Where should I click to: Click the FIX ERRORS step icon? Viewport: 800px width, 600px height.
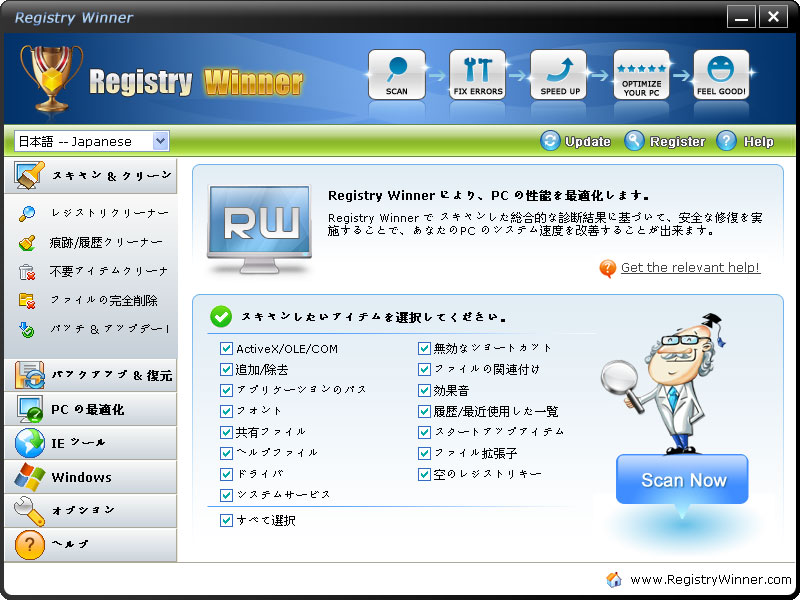pos(478,74)
